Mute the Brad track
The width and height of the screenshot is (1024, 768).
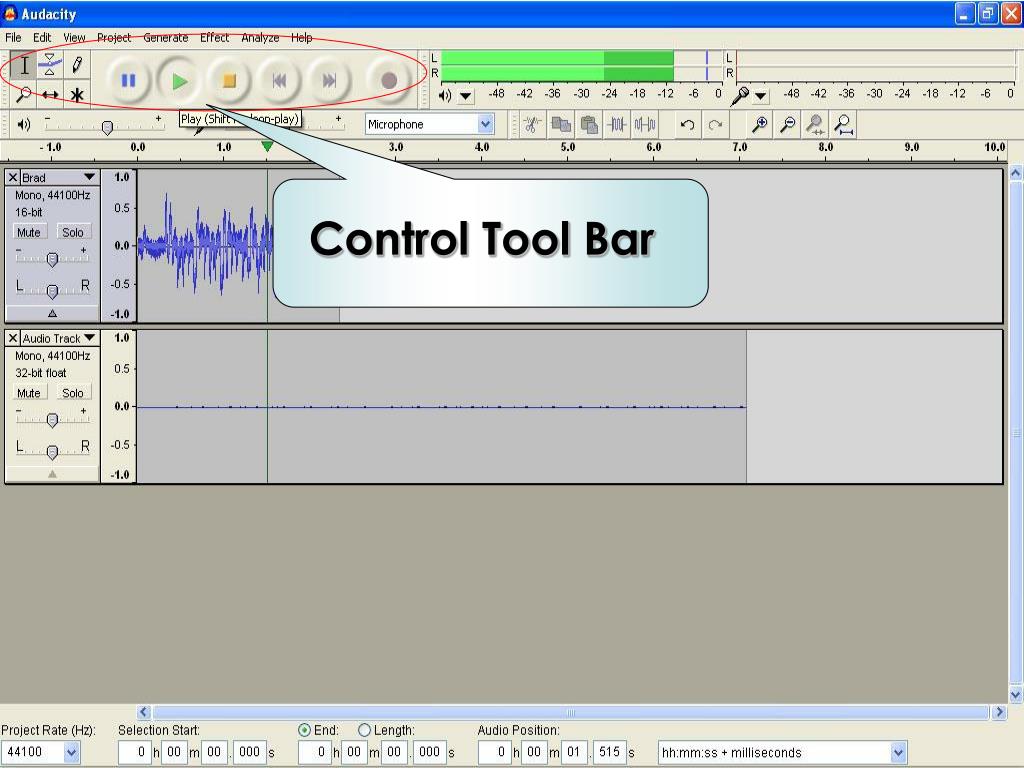(x=29, y=232)
